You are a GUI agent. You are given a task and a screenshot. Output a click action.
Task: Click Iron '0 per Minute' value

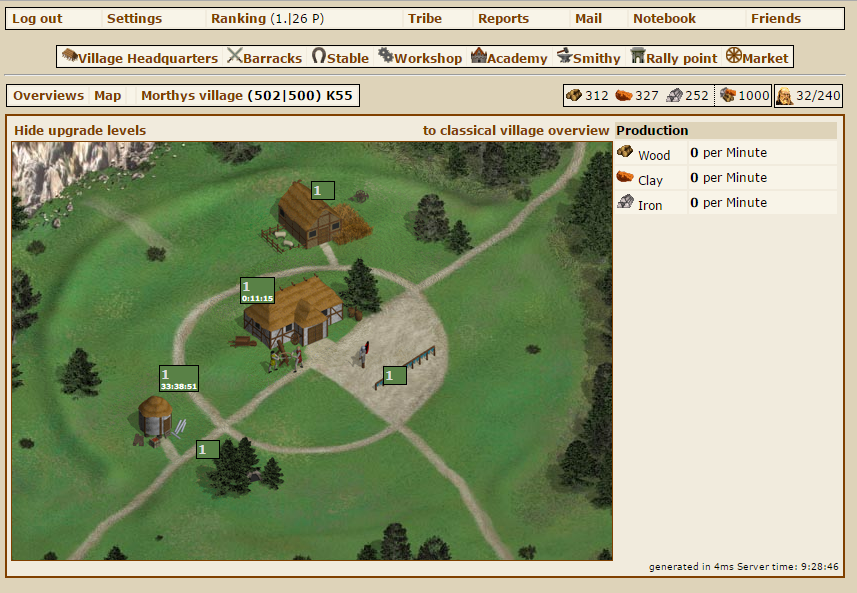click(728, 203)
